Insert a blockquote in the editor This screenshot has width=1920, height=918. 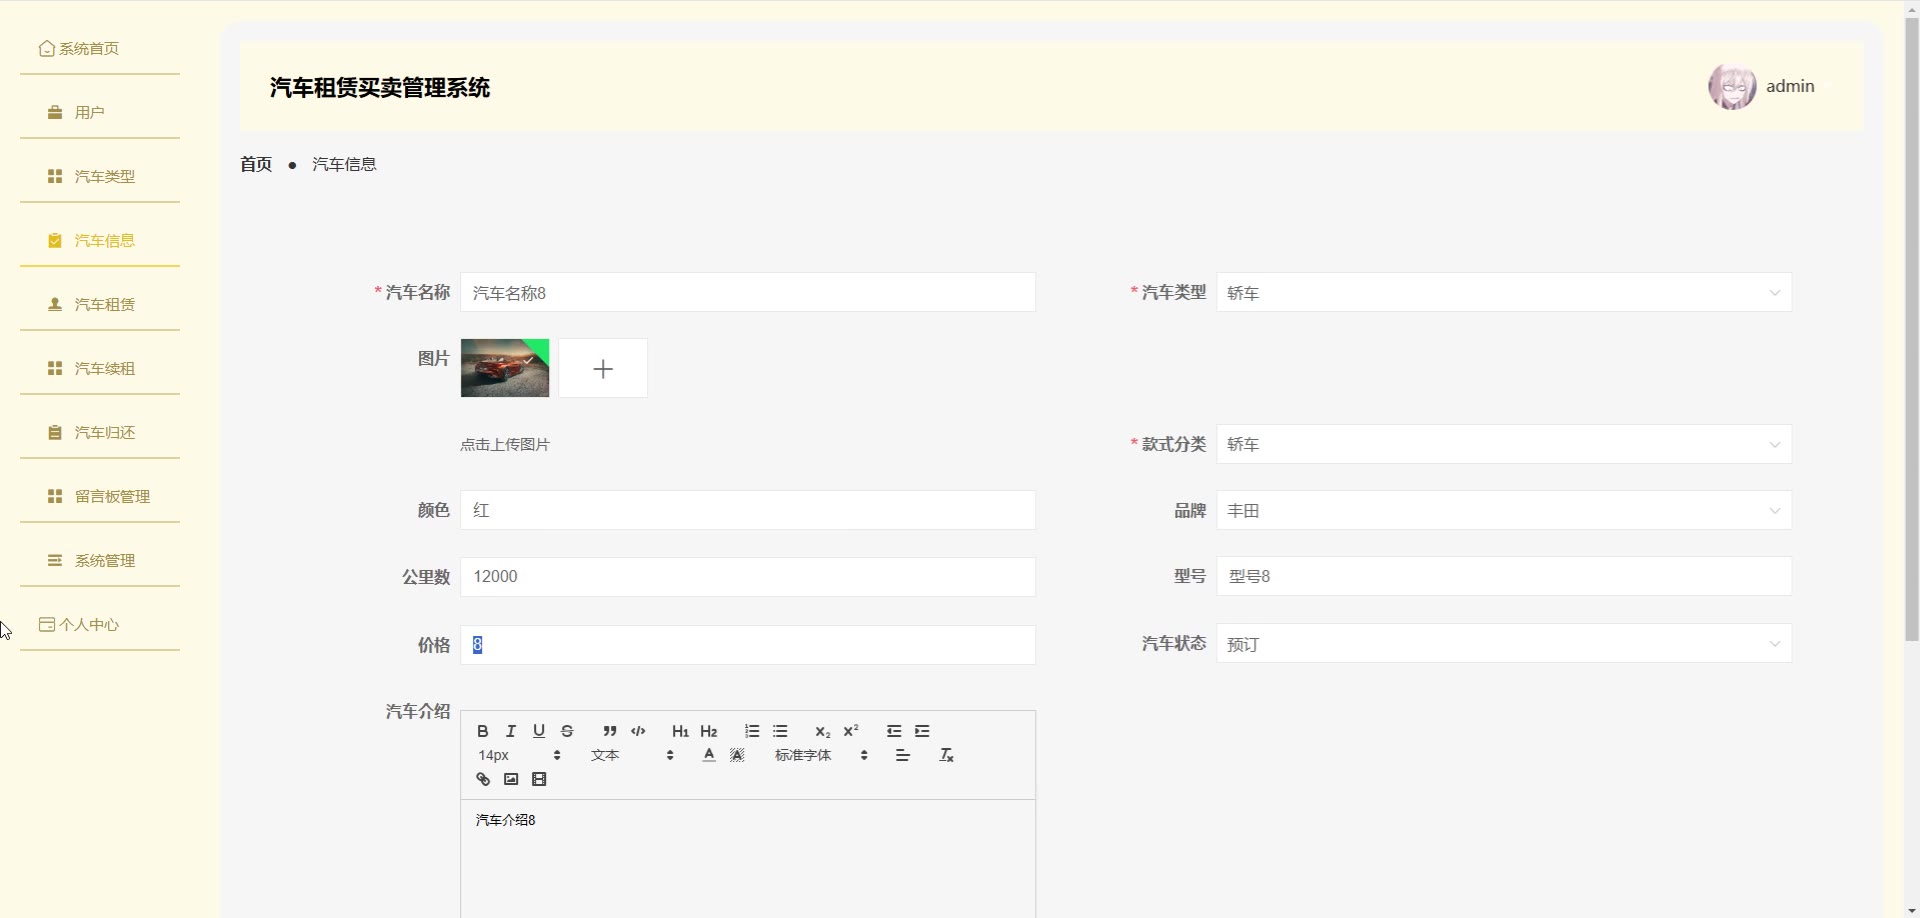pos(610,731)
